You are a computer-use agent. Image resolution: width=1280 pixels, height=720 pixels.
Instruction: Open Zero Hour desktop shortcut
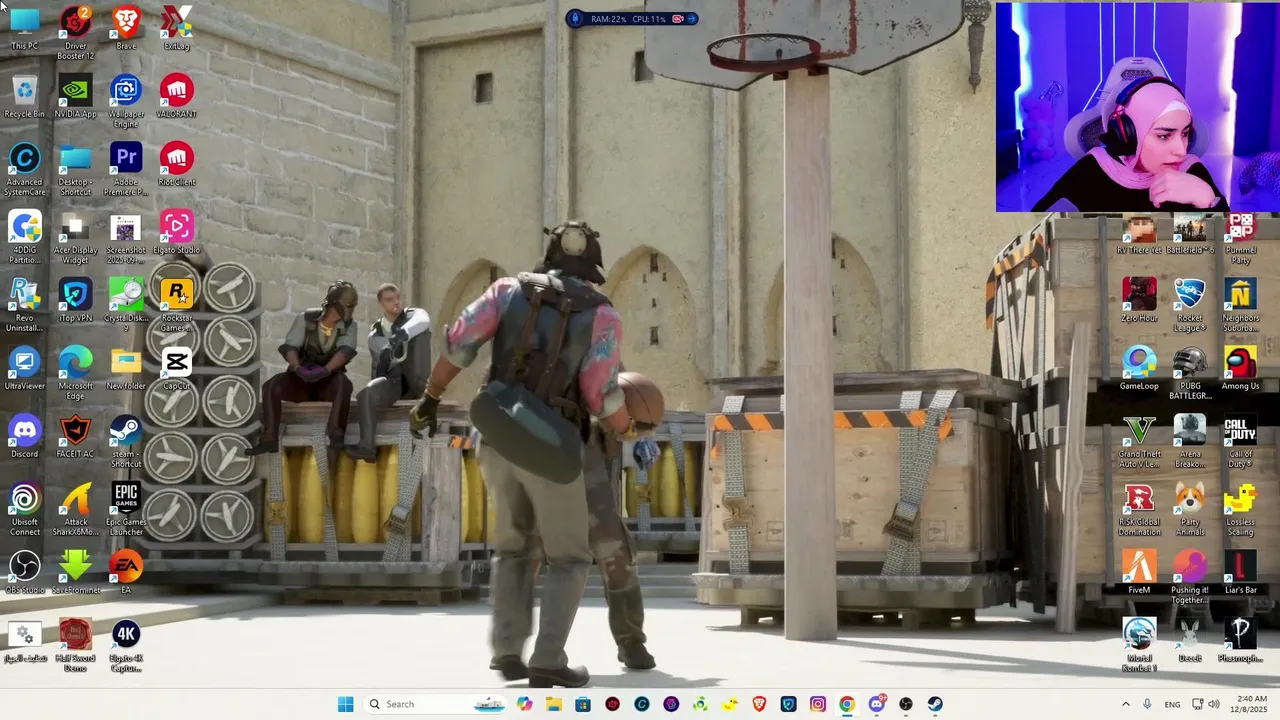click(x=1139, y=300)
